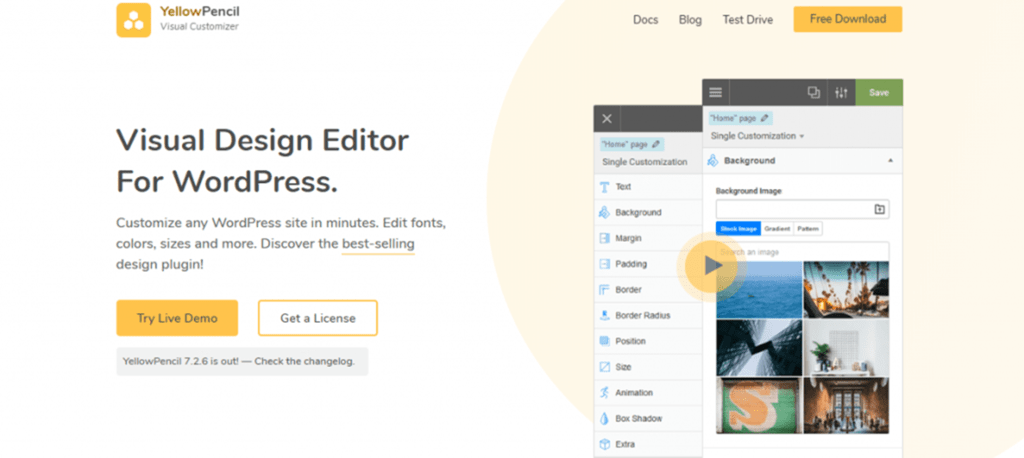Select the Extra cube icon

(x=604, y=444)
